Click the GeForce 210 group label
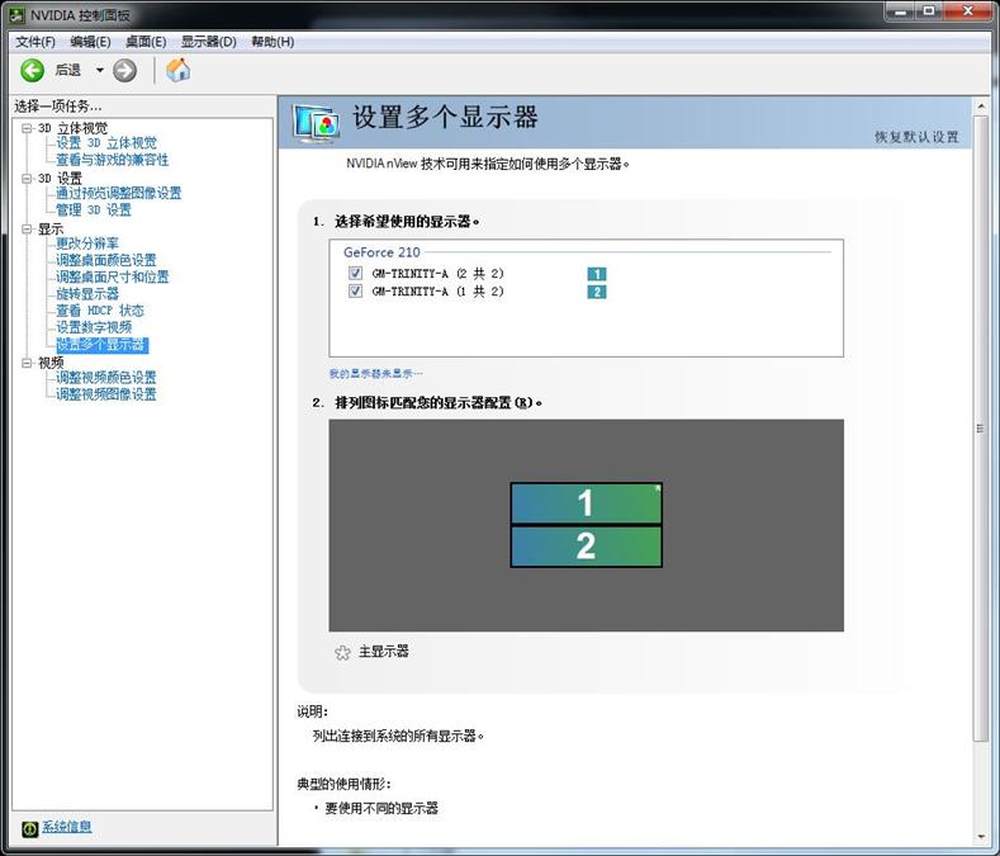Image resolution: width=1000 pixels, height=856 pixels. pyautogui.click(x=381, y=252)
